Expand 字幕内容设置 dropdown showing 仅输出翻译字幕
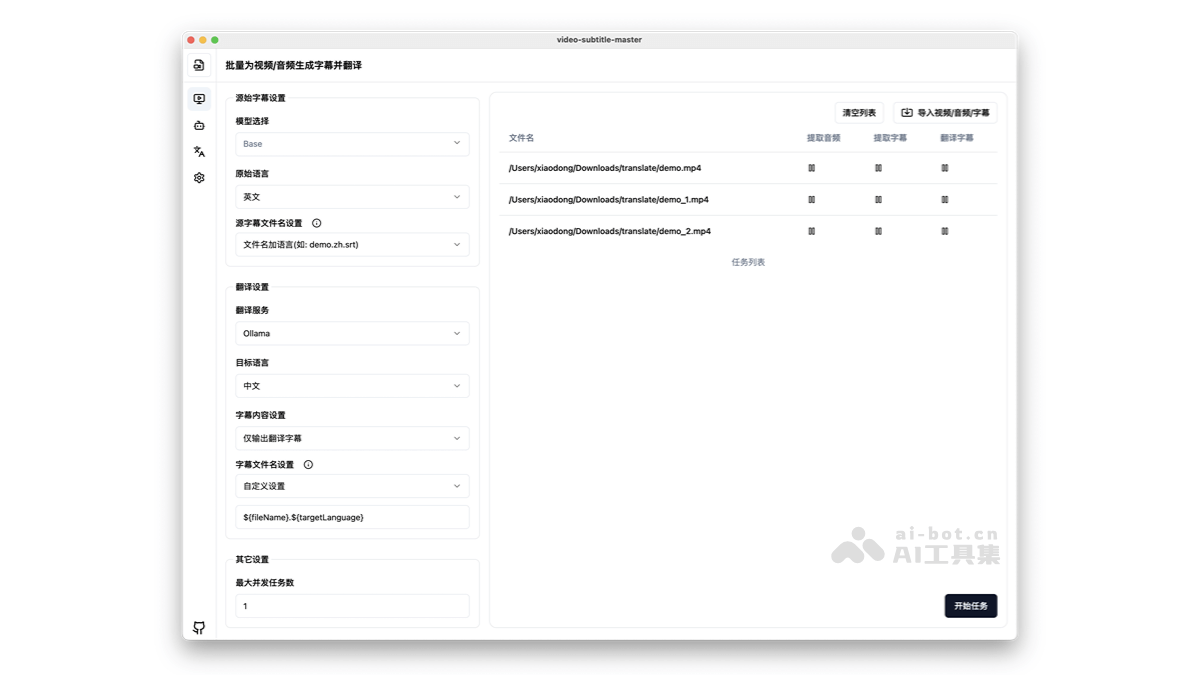 [x=352, y=438]
